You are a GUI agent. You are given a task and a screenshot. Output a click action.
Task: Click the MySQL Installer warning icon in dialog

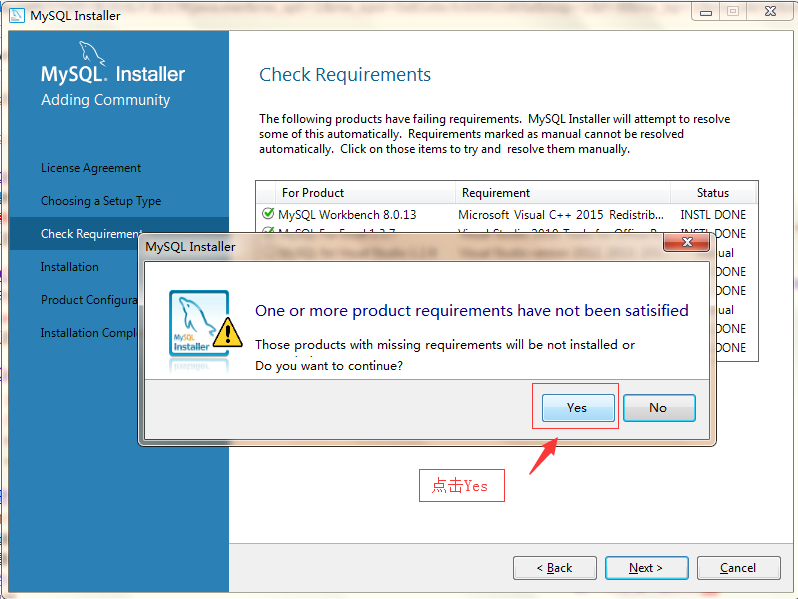[205, 325]
